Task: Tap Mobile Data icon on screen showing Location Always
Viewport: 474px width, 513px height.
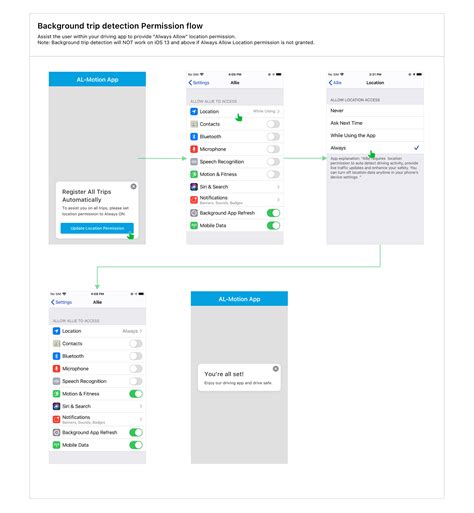Action: [x=56, y=445]
